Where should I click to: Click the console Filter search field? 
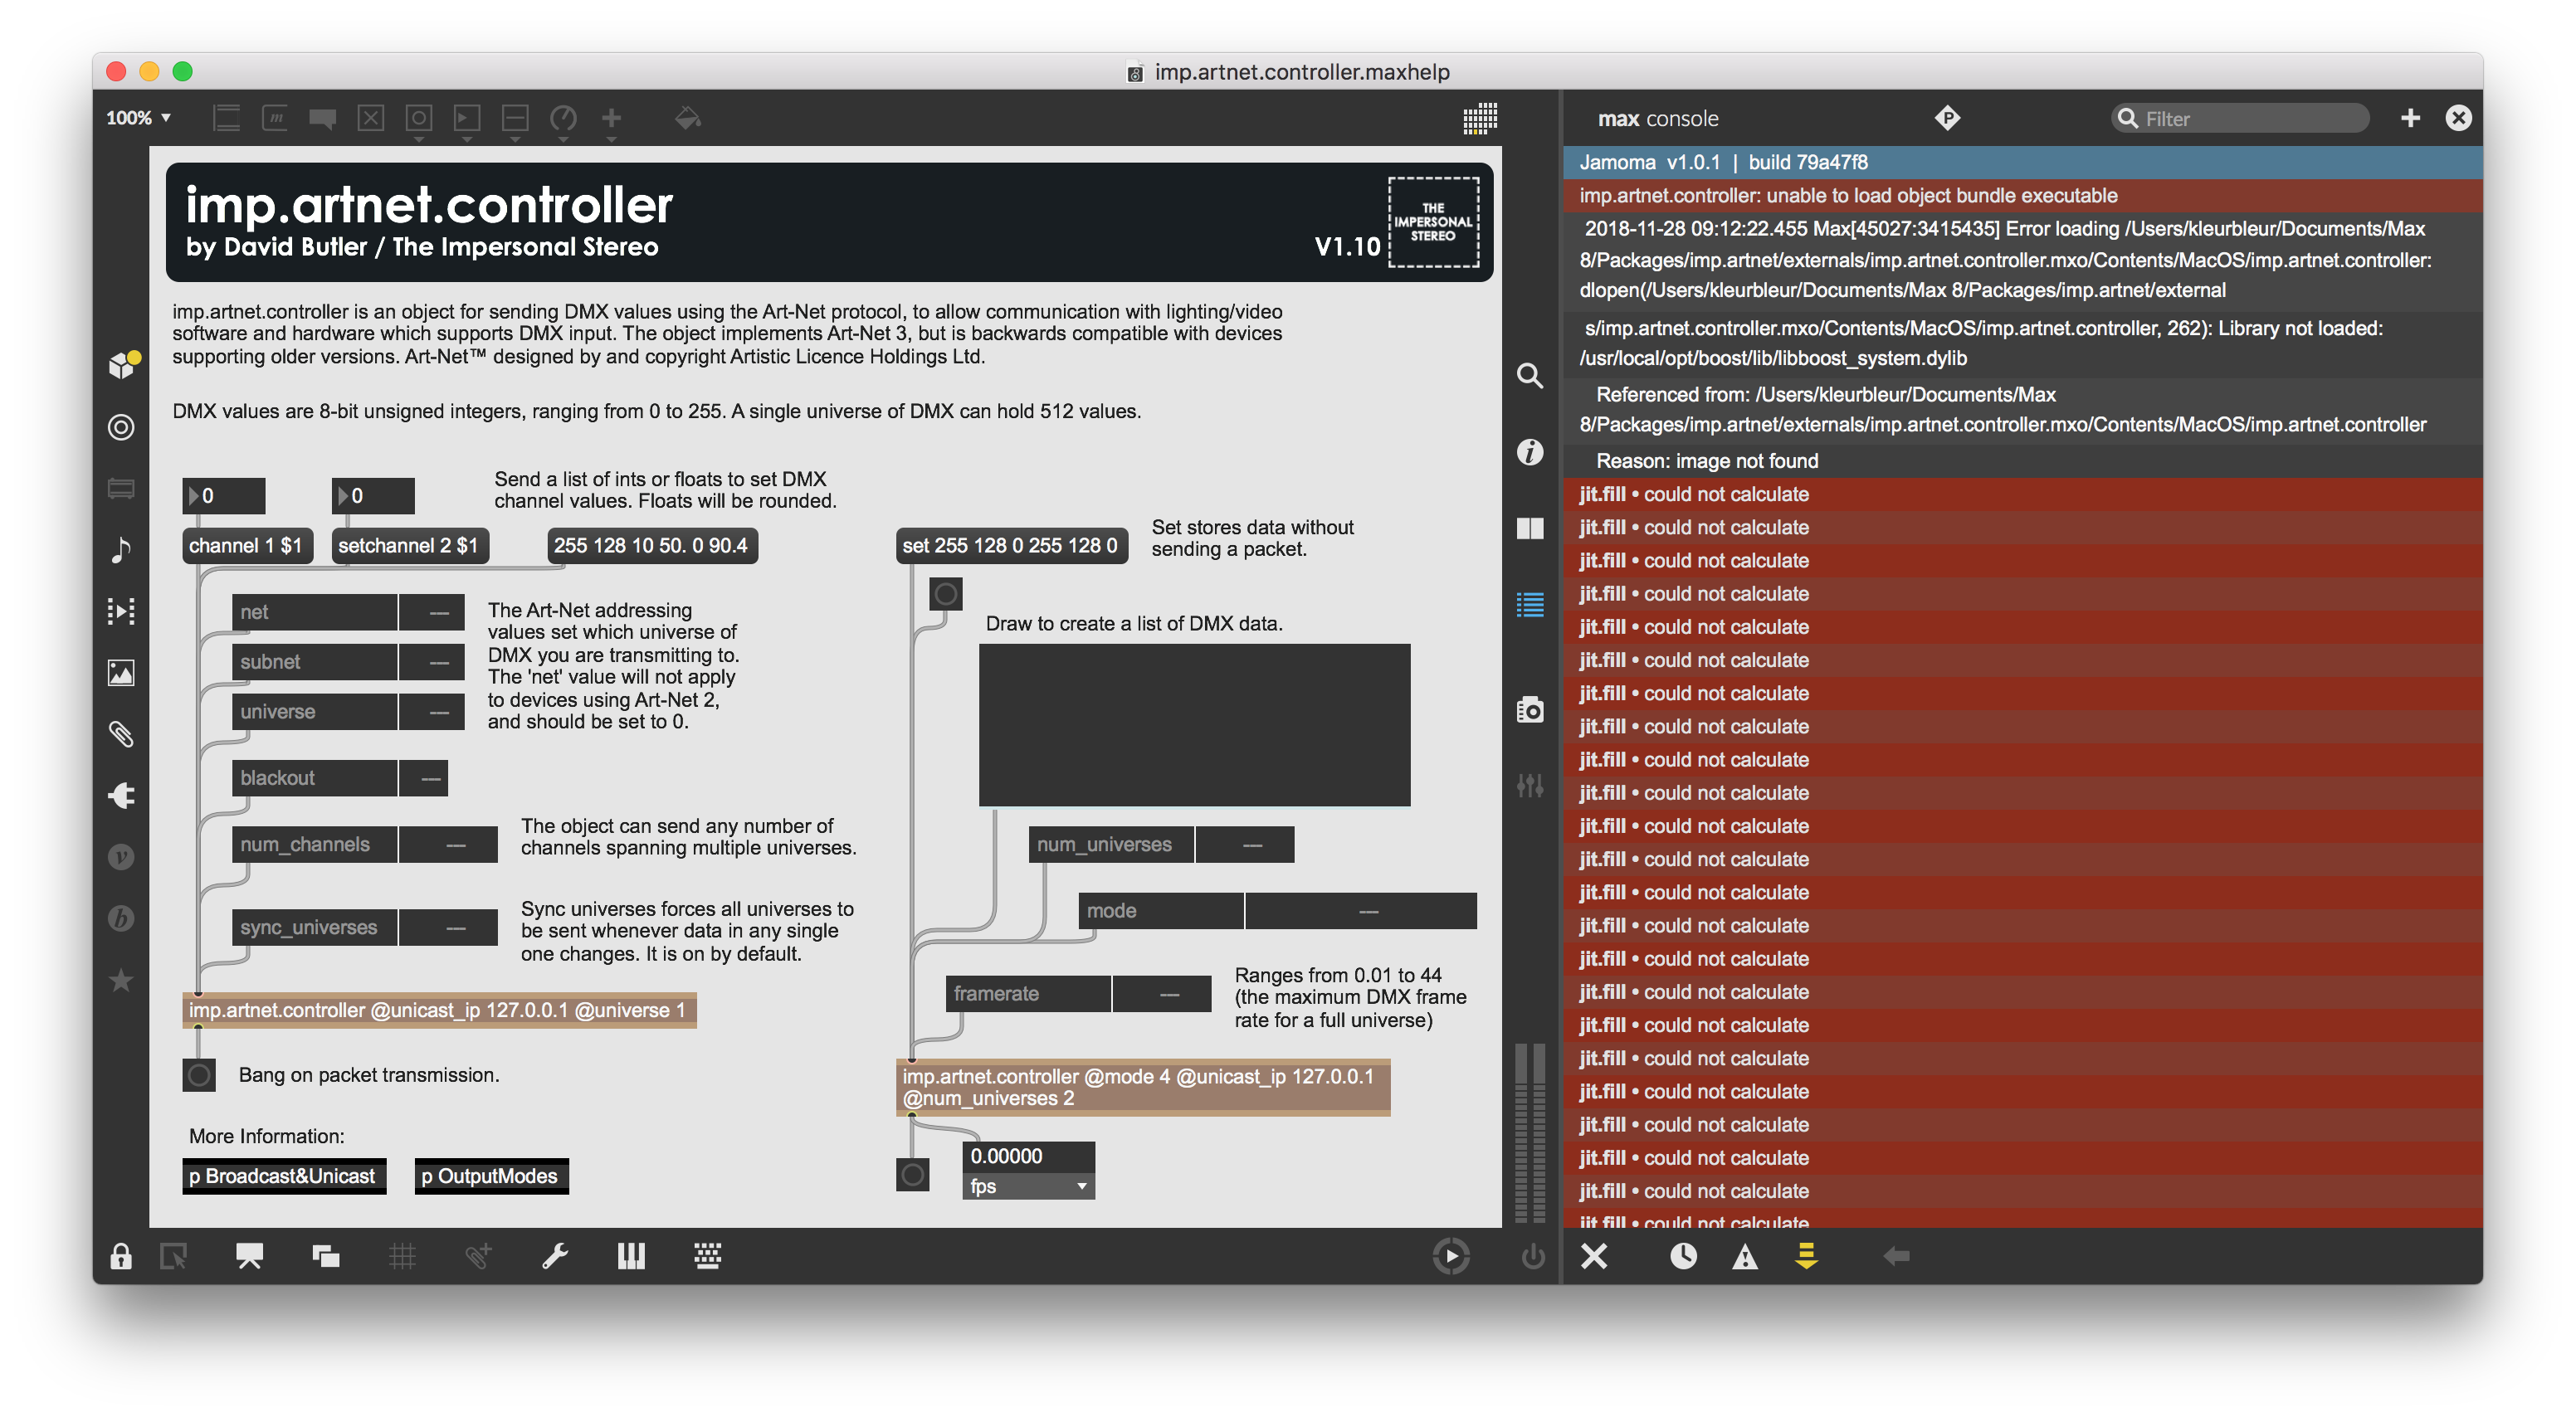coord(2240,118)
